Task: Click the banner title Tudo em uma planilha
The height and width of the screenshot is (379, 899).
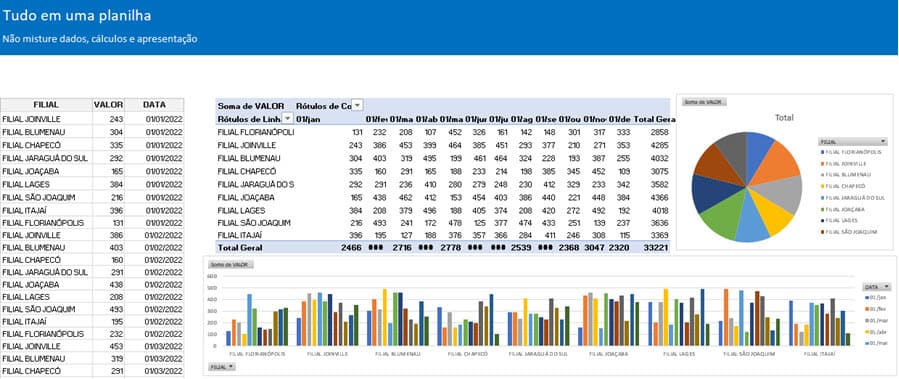Action: (77, 16)
